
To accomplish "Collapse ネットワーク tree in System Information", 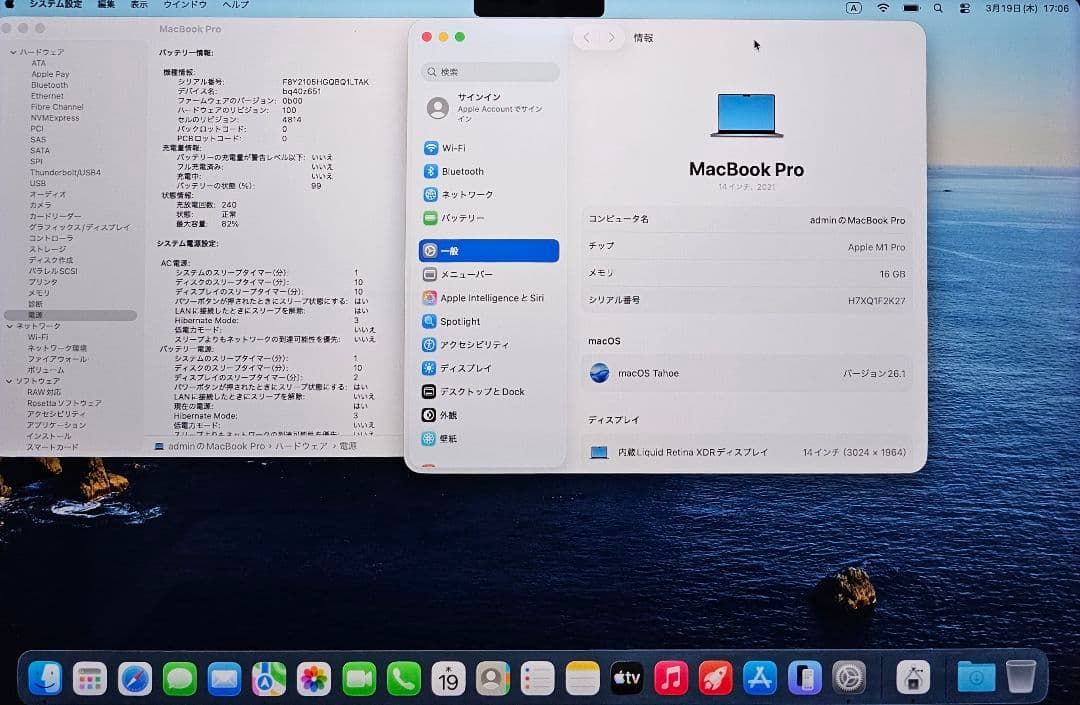I will (10, 326).
